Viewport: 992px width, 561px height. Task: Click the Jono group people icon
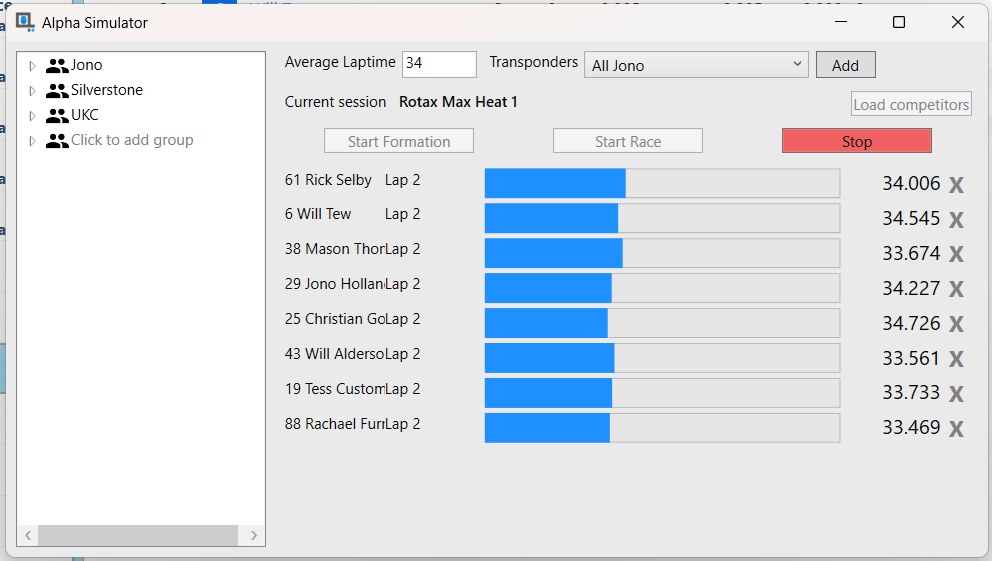(57, 66)
